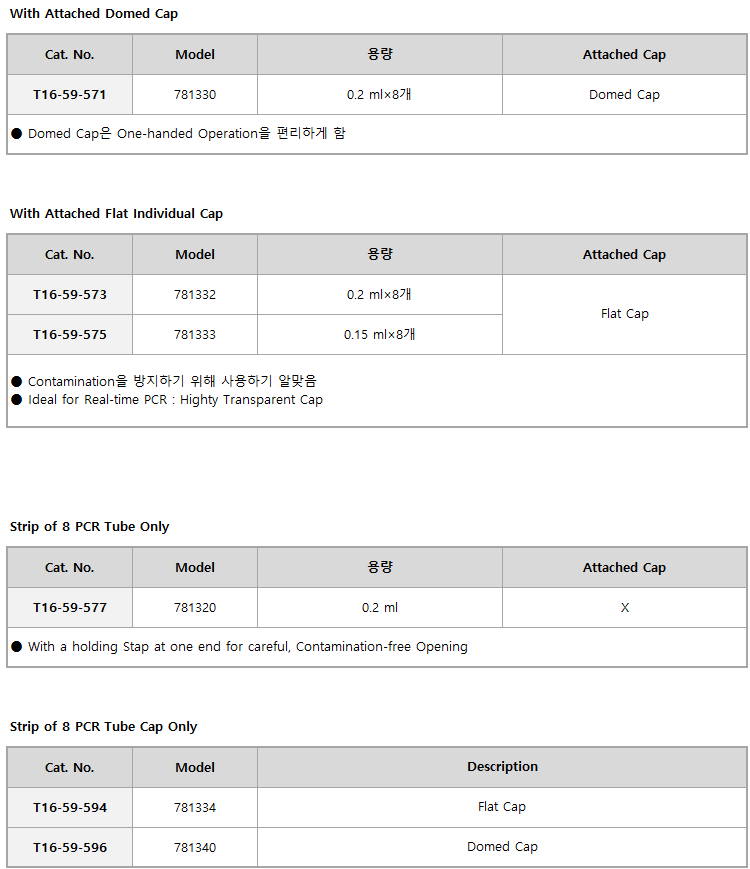Image resolution: width=750 pixels, height=869 pixels.
Task: Click catalog number T16-59-571
Action: point(70,95)
